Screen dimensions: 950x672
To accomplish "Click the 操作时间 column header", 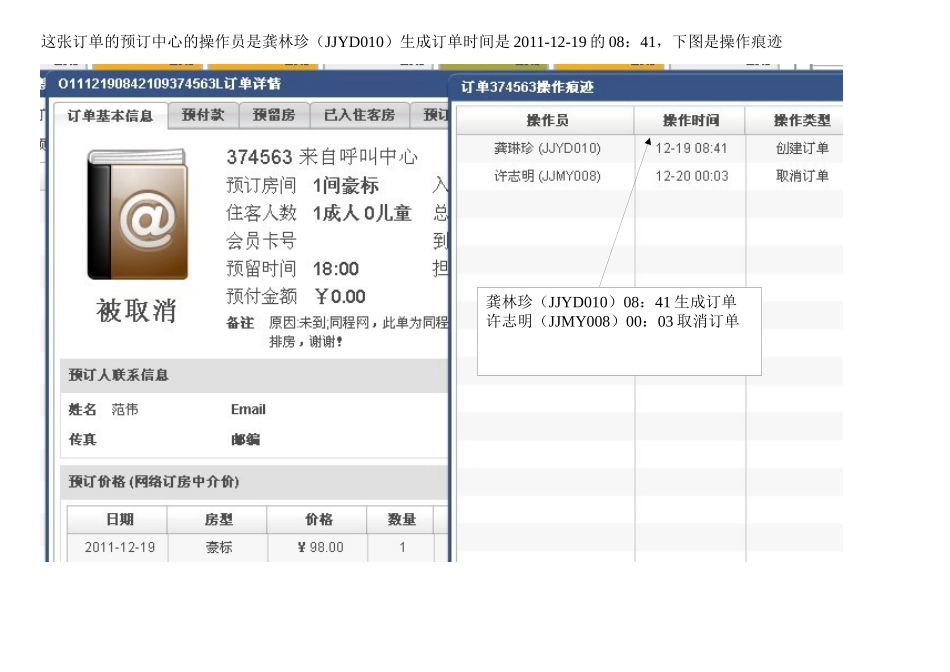I will pyautogui.click(x=691, y=120).
